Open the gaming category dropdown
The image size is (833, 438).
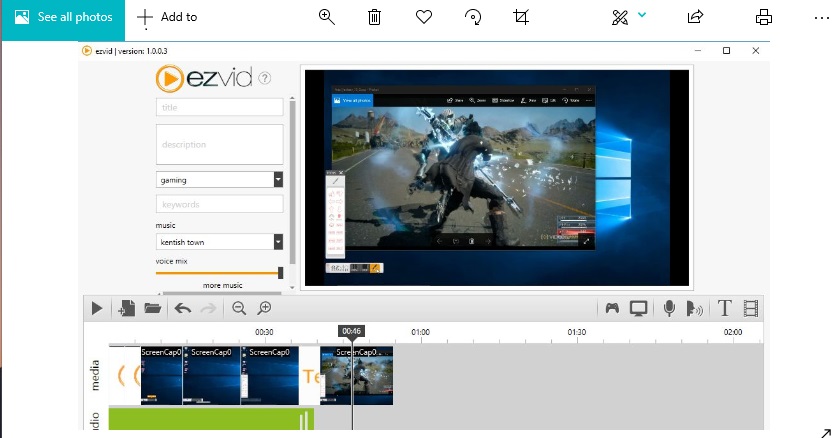[x=219, y=180]
